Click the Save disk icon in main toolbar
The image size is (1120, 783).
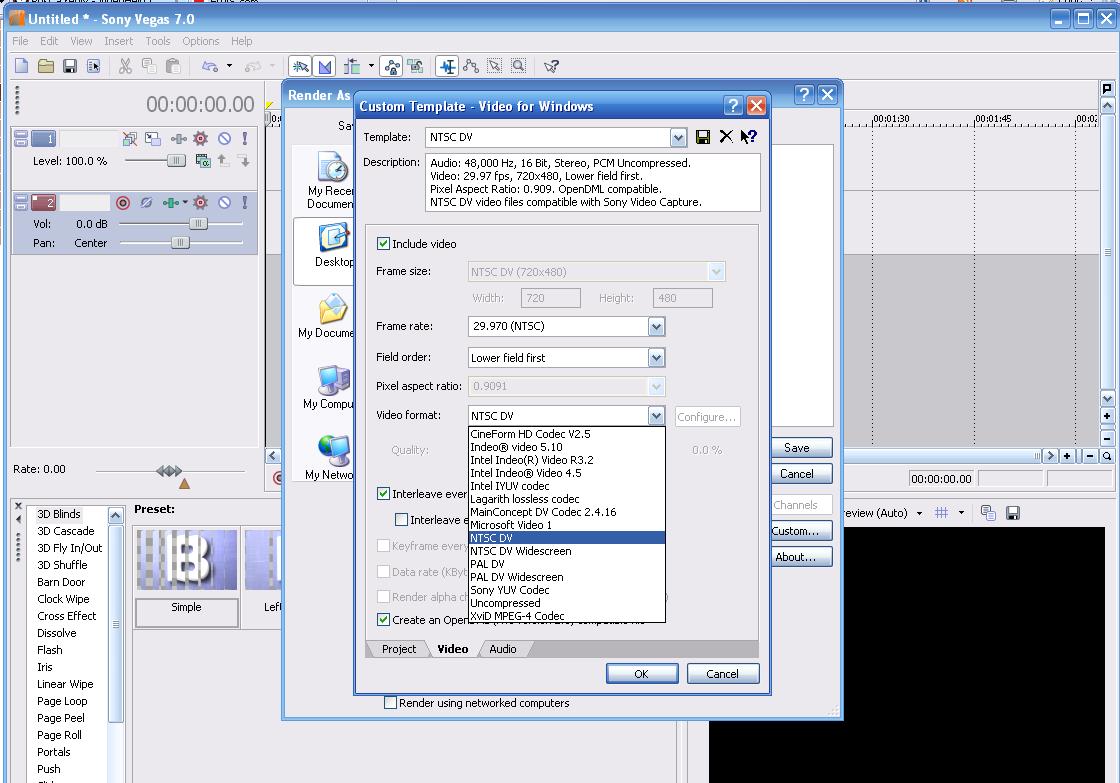point(70,66)
